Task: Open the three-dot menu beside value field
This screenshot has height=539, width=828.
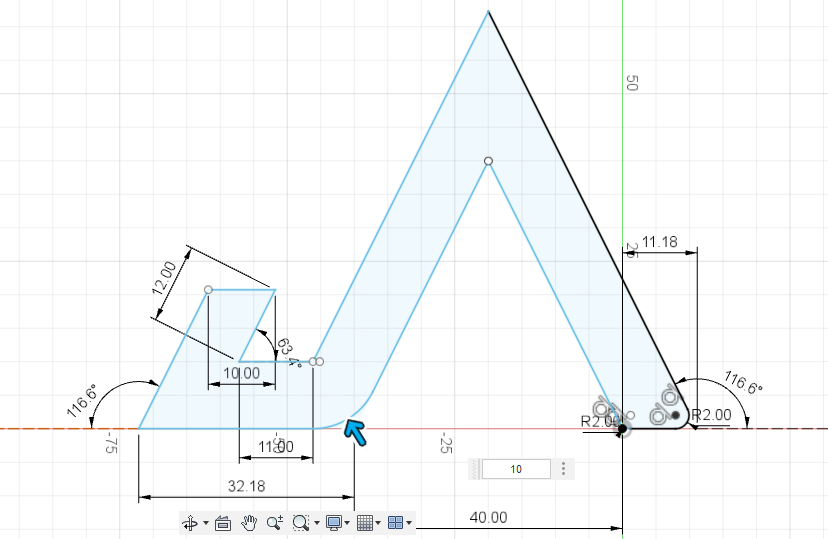Action: pyautogui.click(x=563, y=469)
